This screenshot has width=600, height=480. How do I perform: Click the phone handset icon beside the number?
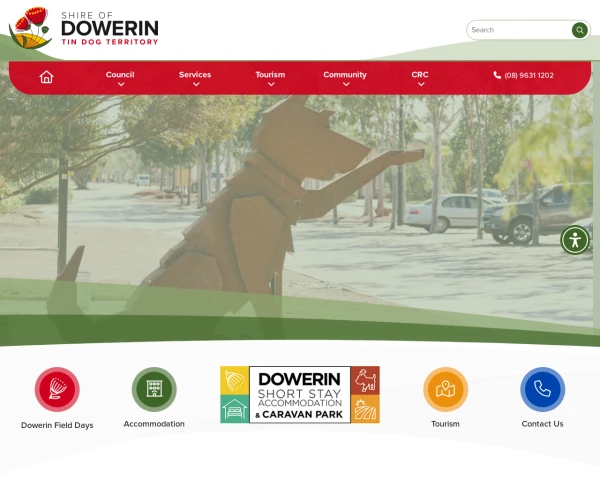coord(497,75)
